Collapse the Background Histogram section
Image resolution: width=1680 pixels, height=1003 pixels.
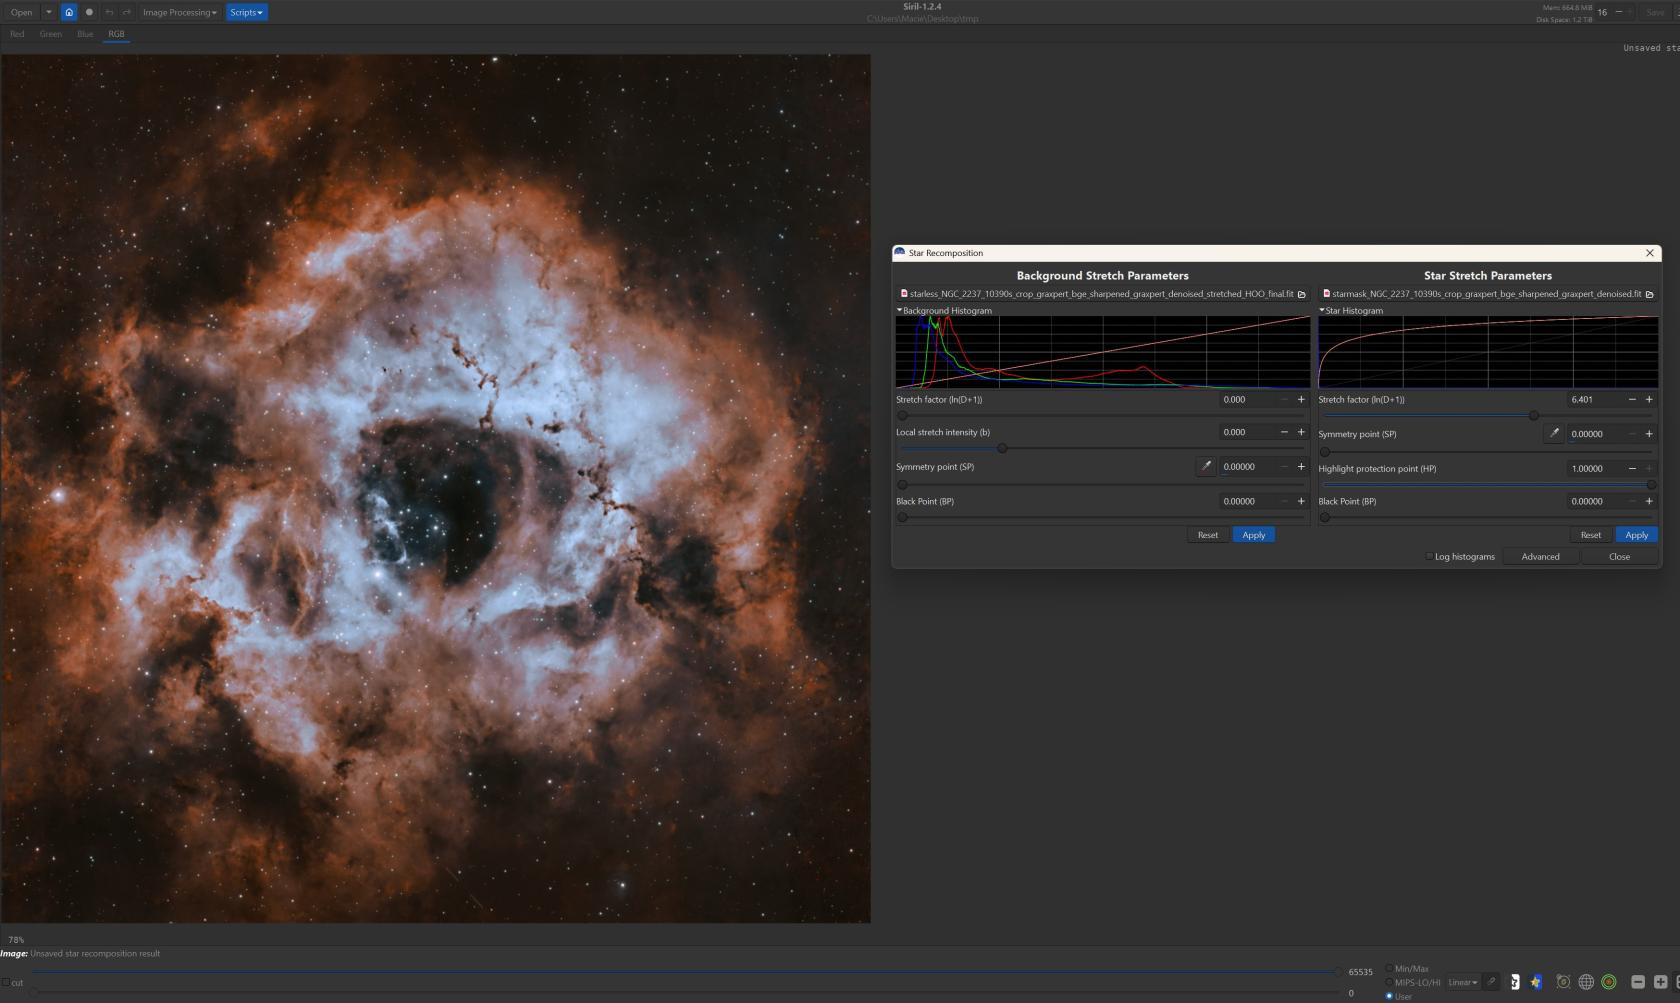(899, 311)
